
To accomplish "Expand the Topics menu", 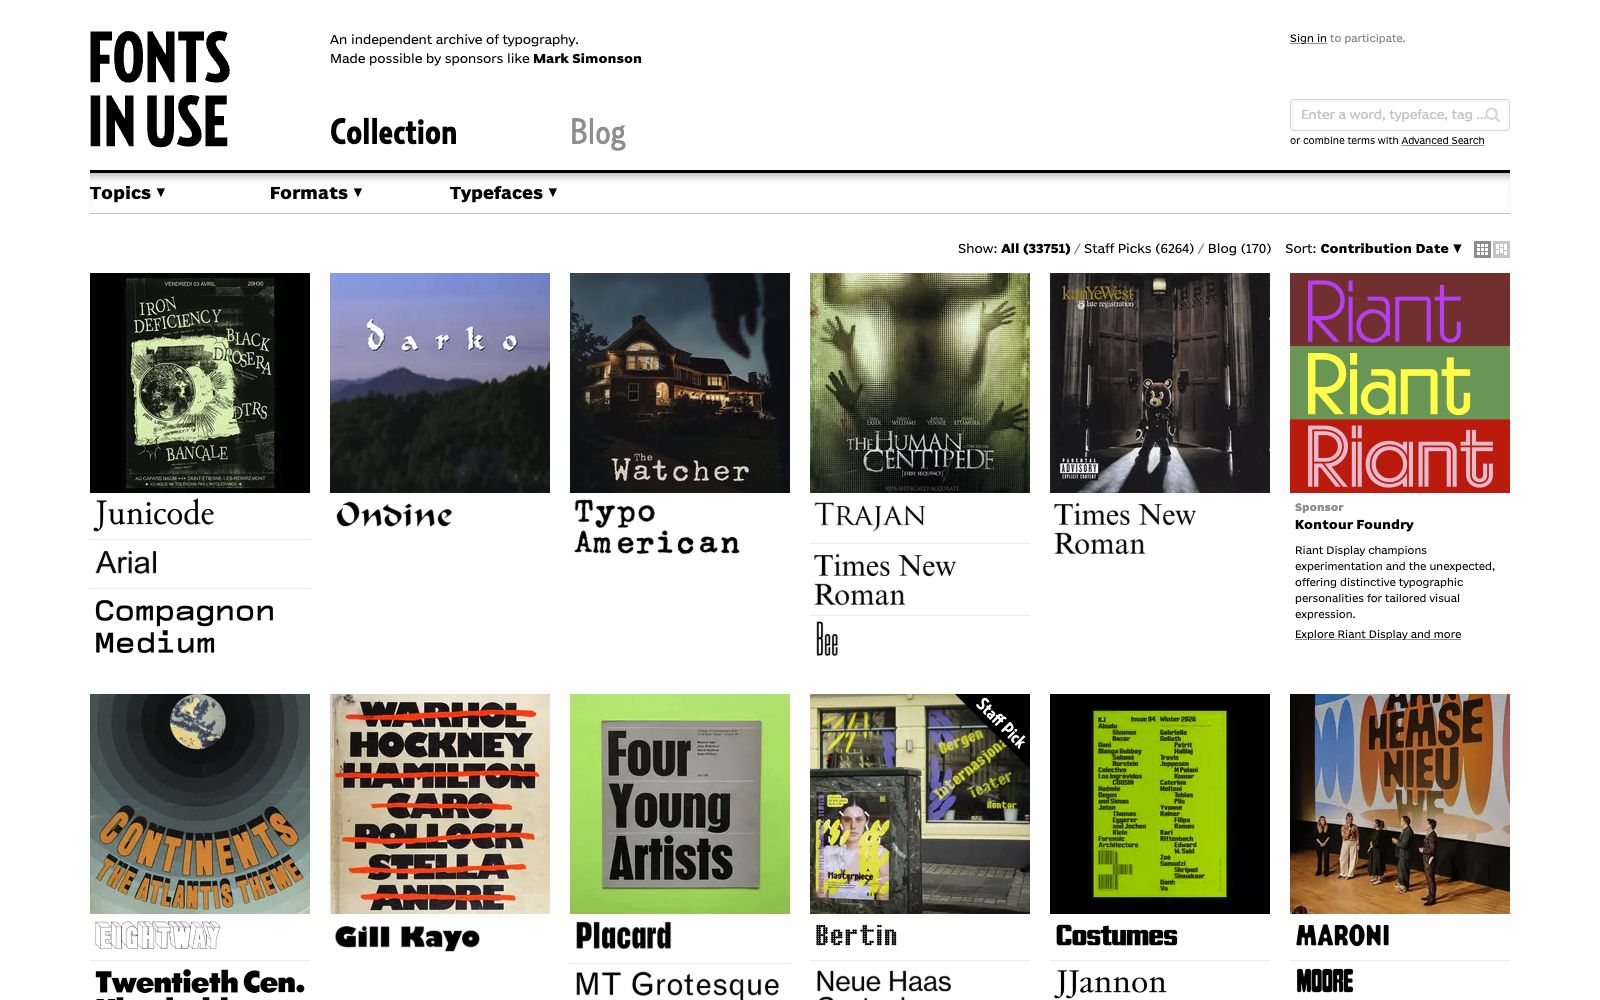I will (x=127, y=193).
